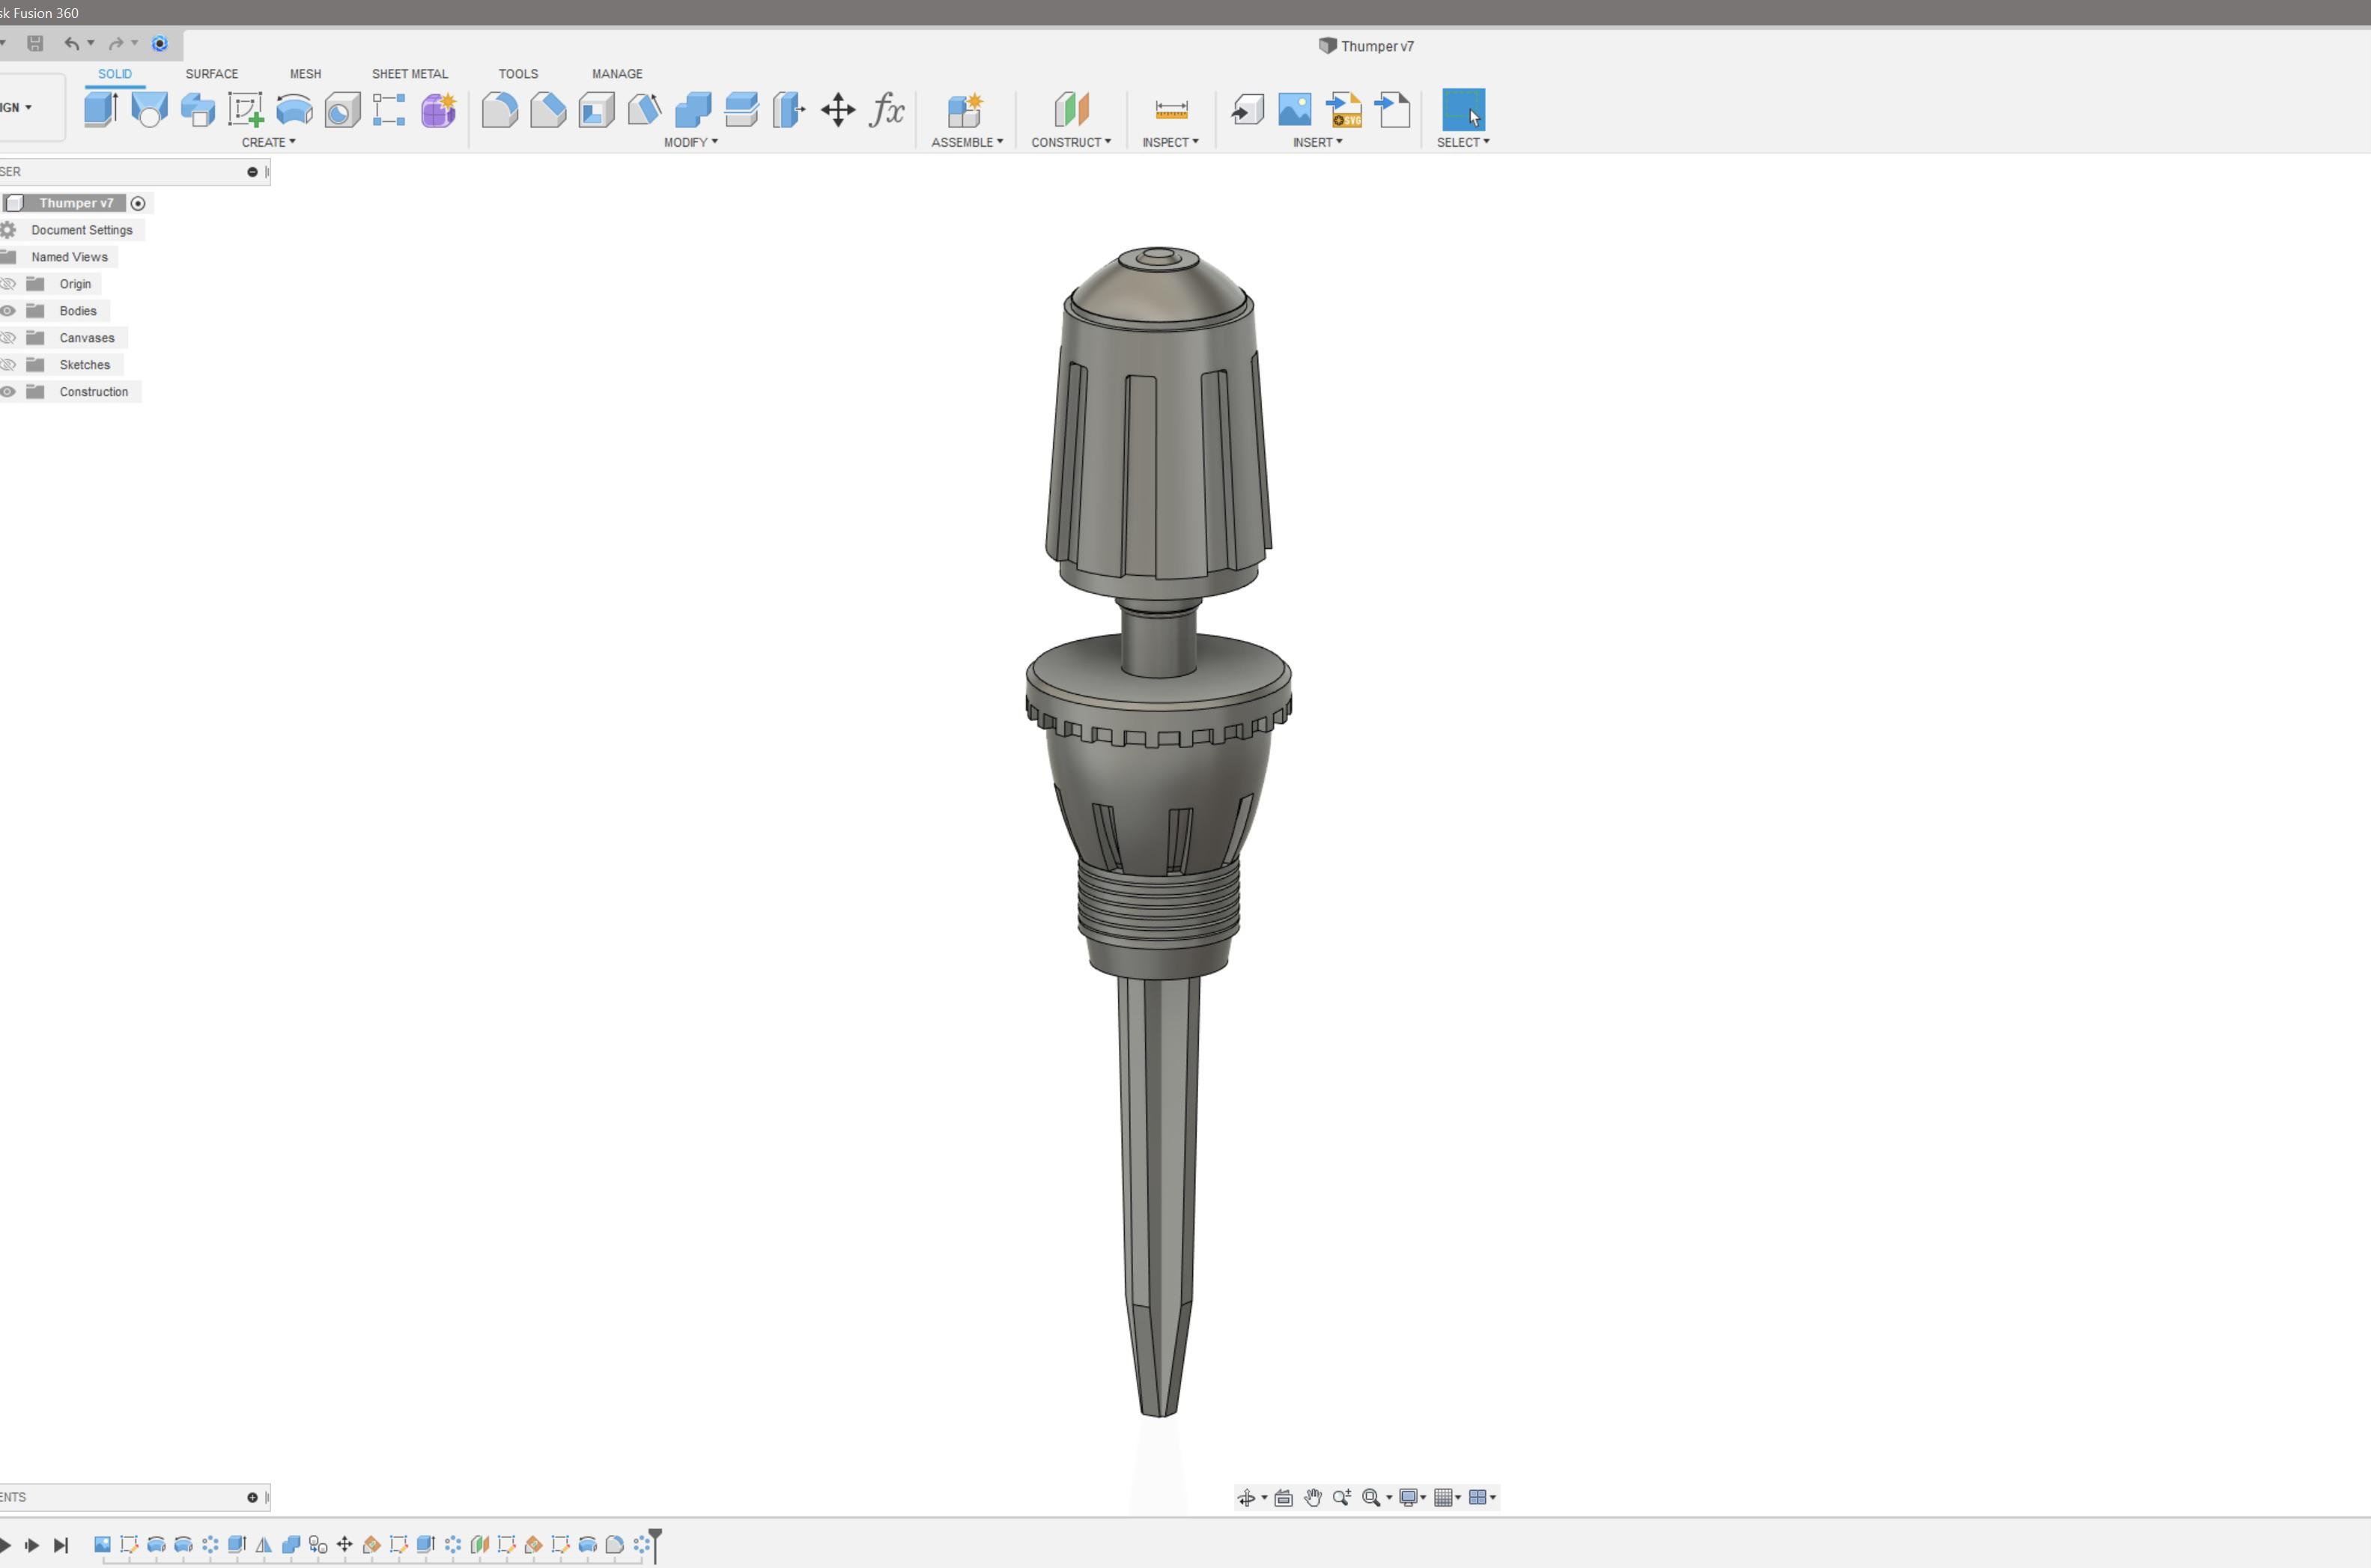Activate the Move/Copy tool icon
2371x1568 pixels.
coord(837,109)
